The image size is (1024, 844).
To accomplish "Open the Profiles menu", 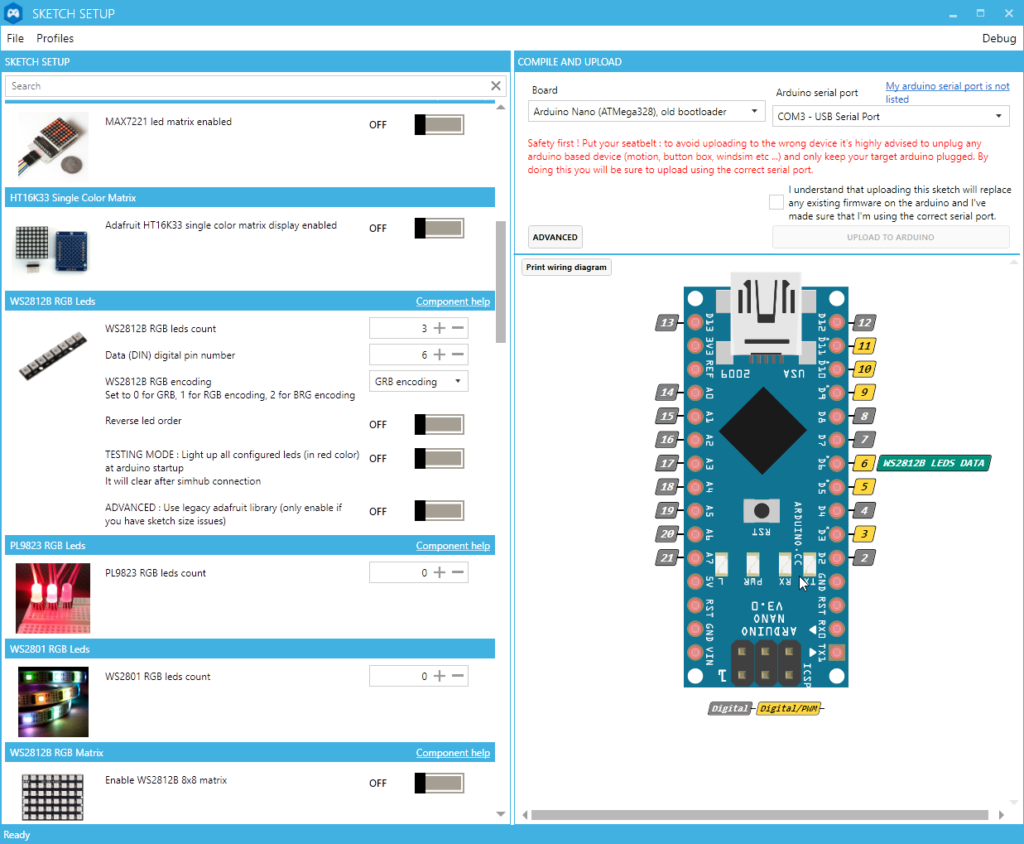I will (55, 38).
